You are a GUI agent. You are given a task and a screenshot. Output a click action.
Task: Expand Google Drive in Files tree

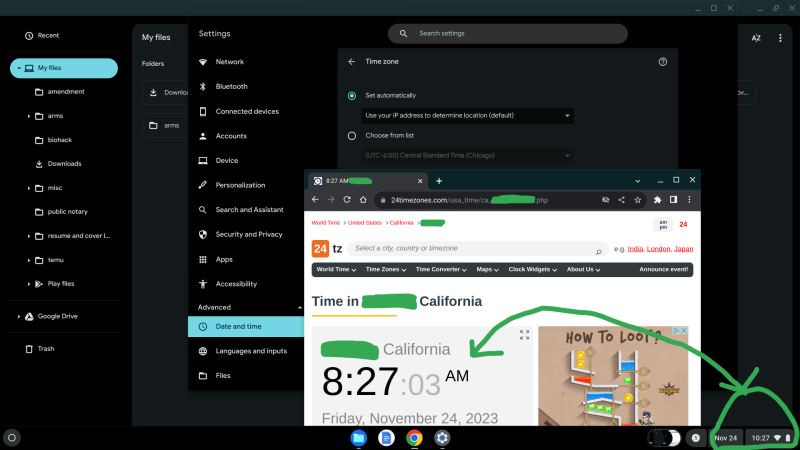19,316
